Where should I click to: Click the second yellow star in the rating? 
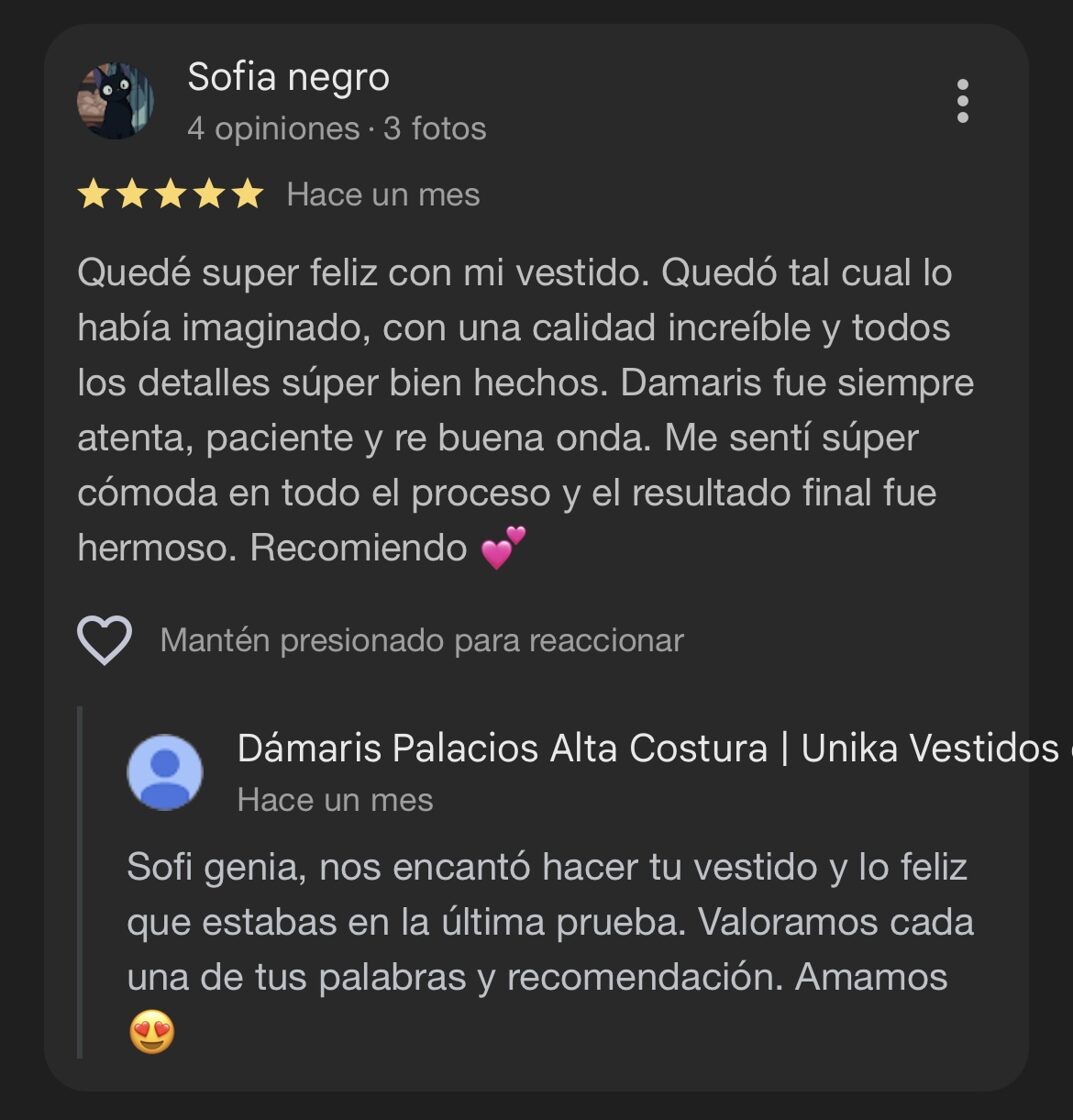(x=132, y=194)
